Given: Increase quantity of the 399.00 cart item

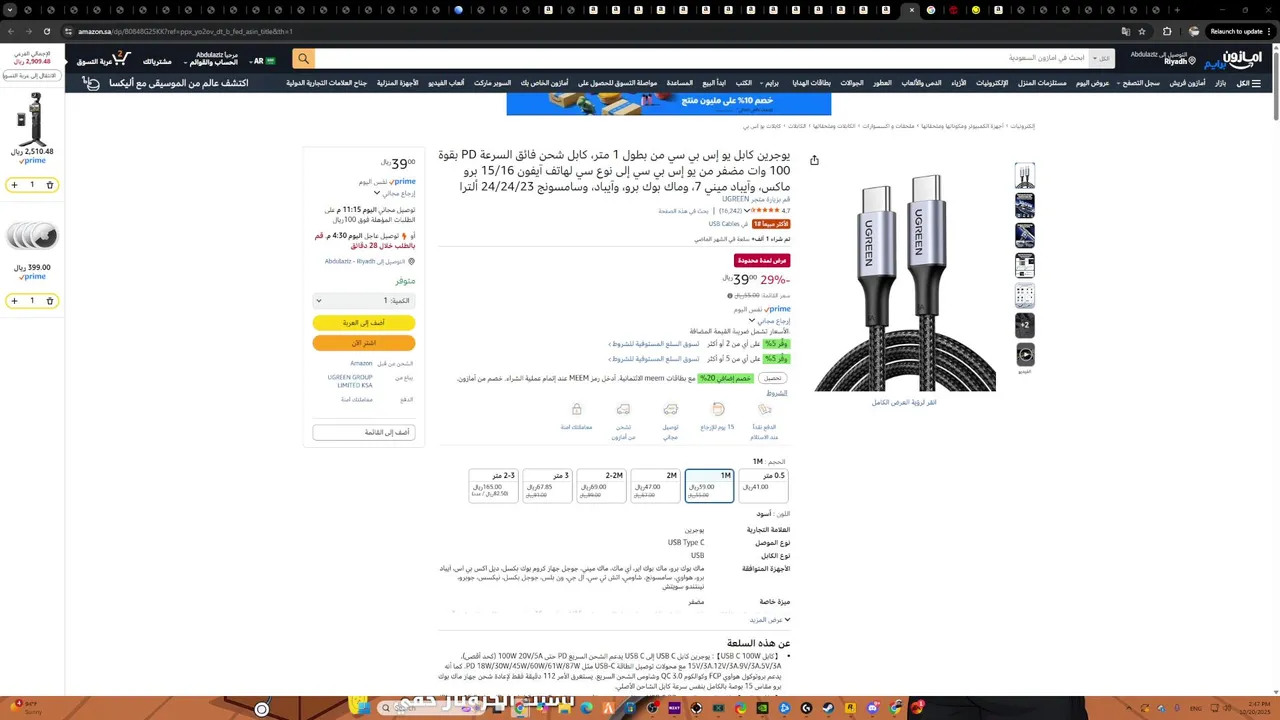Looking at the screenshot, I should pos(14,301).
